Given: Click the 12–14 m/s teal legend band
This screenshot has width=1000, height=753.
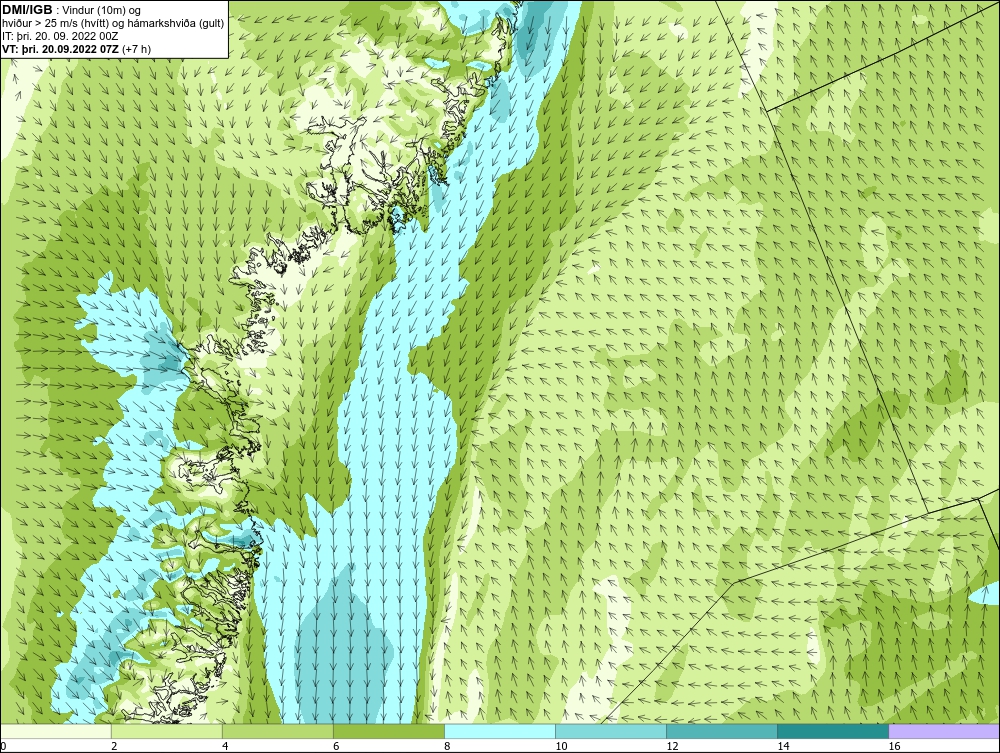Looking at the screenshot, I should click(x=722, y=731).
